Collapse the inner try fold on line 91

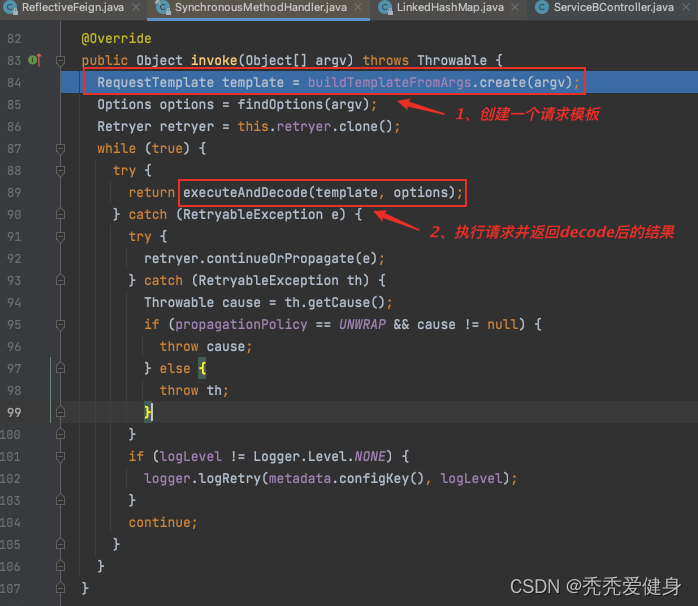point(61,236)
